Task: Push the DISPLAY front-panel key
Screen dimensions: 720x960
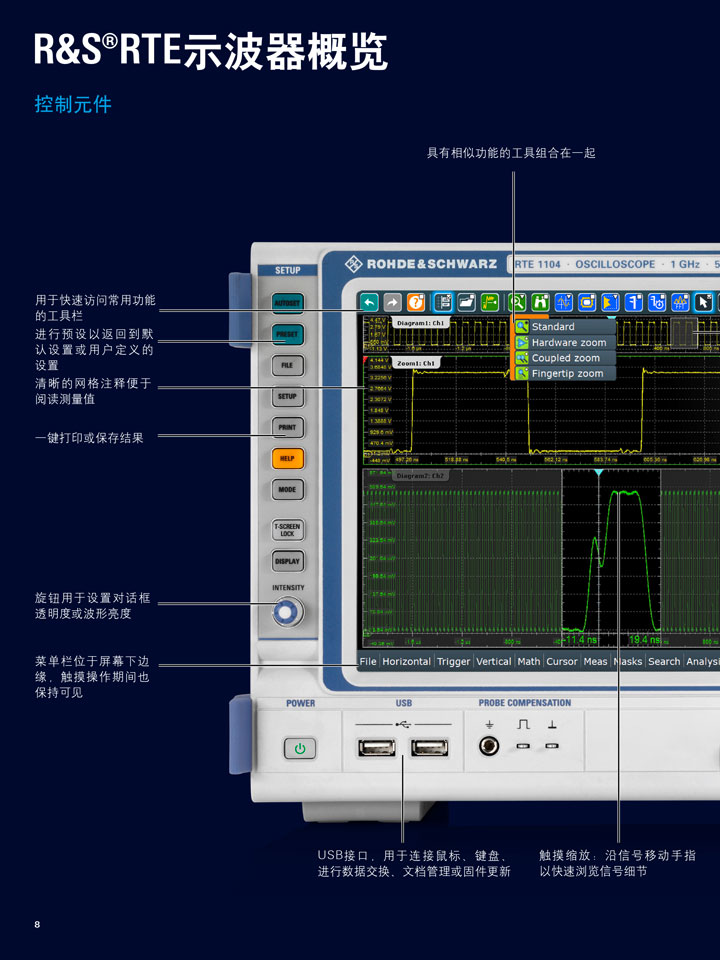Action: [x=287, y=561]
